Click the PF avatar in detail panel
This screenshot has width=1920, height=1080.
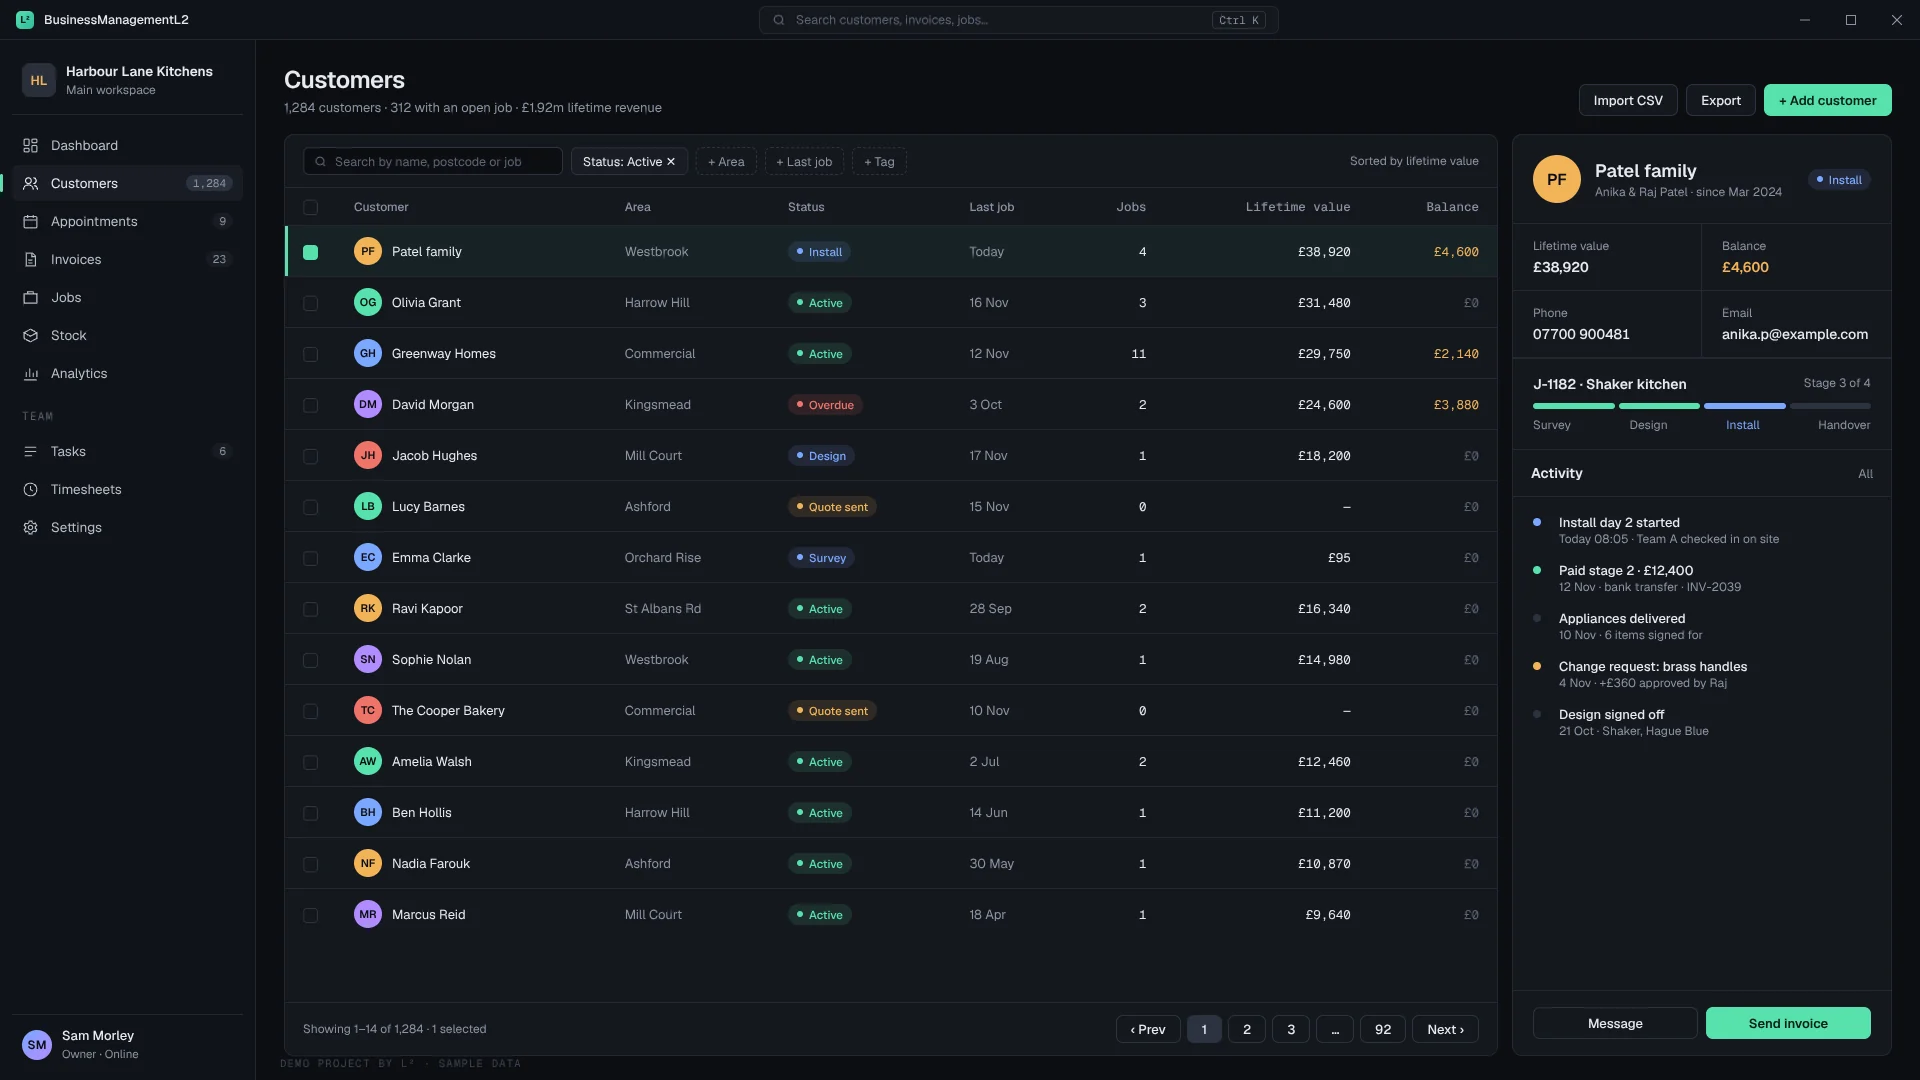(1557, 180)
